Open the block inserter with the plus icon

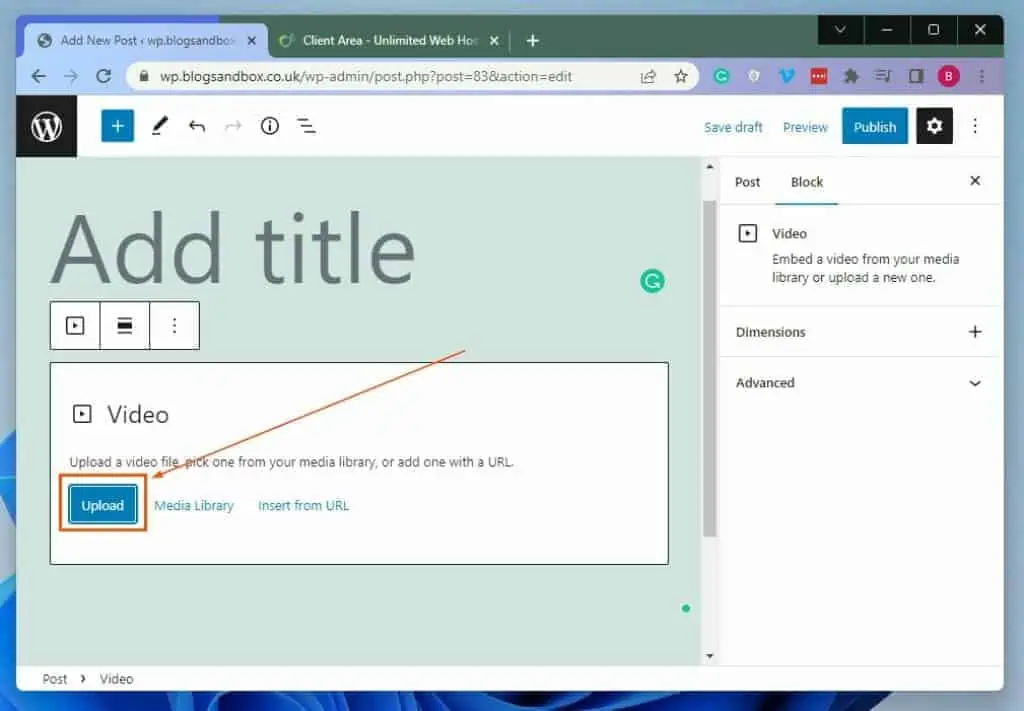click(117, 126)
